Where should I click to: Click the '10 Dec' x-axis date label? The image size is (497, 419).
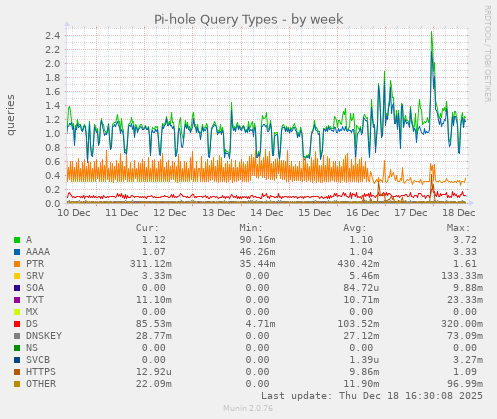(x=74, y=213)
